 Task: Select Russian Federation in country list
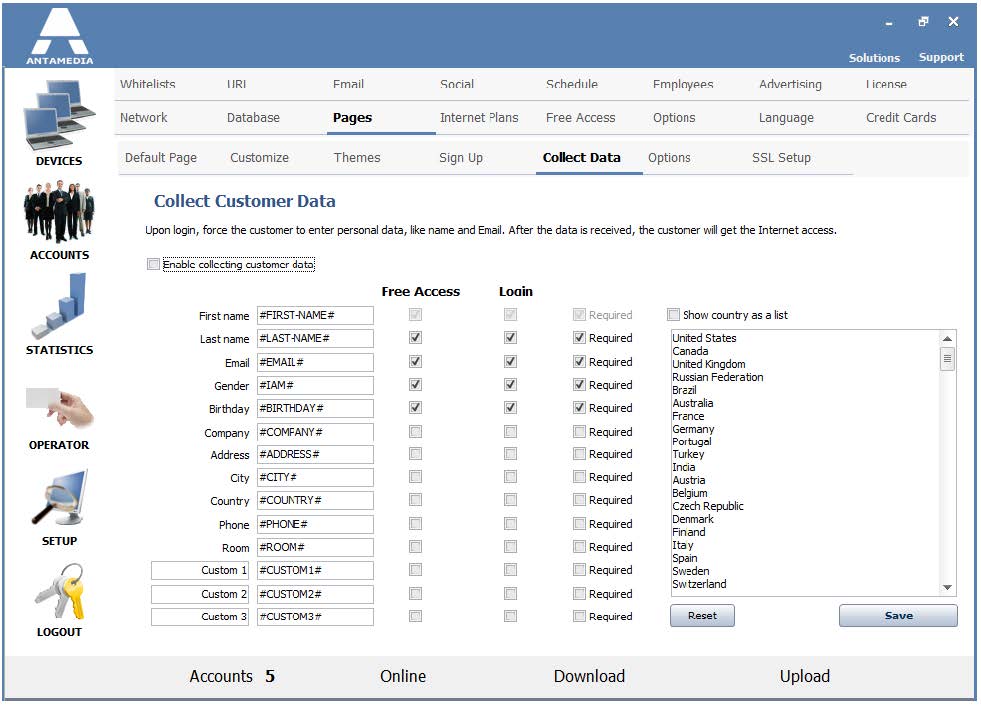point(718,377)
